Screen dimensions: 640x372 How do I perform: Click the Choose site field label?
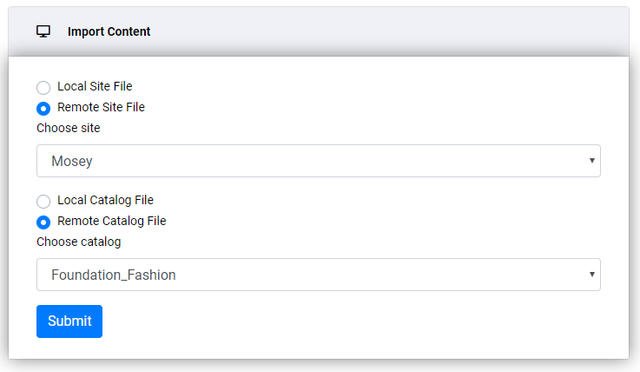(x=68, y=128)
